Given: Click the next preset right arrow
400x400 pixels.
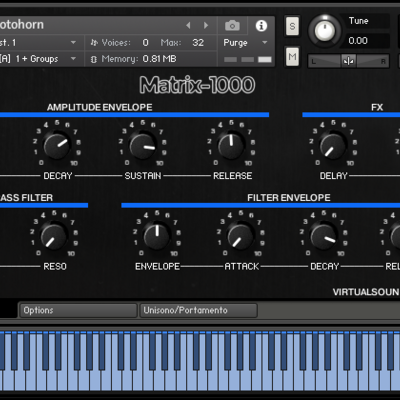Looking at the screenshot, I should (206, 25).
